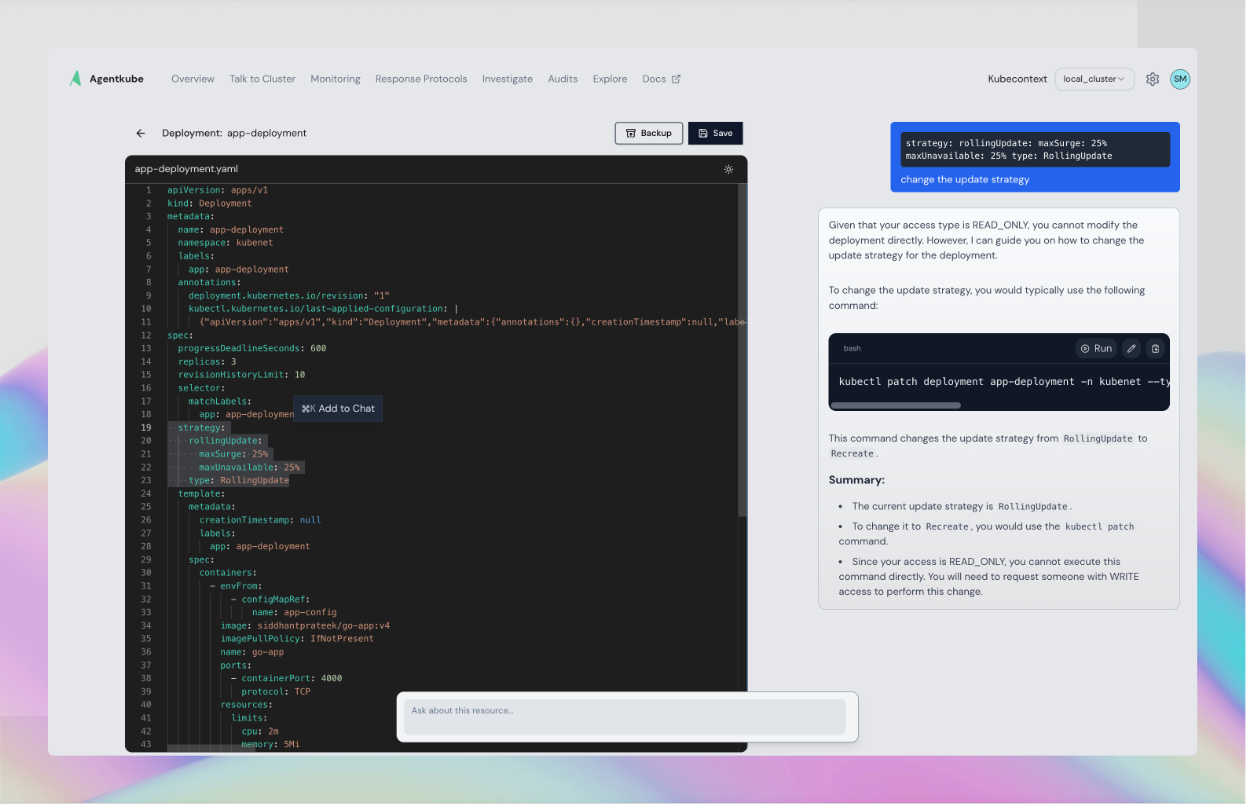Switch to Investigate tab
The image size is (1246, 804).
click(507, 79)
